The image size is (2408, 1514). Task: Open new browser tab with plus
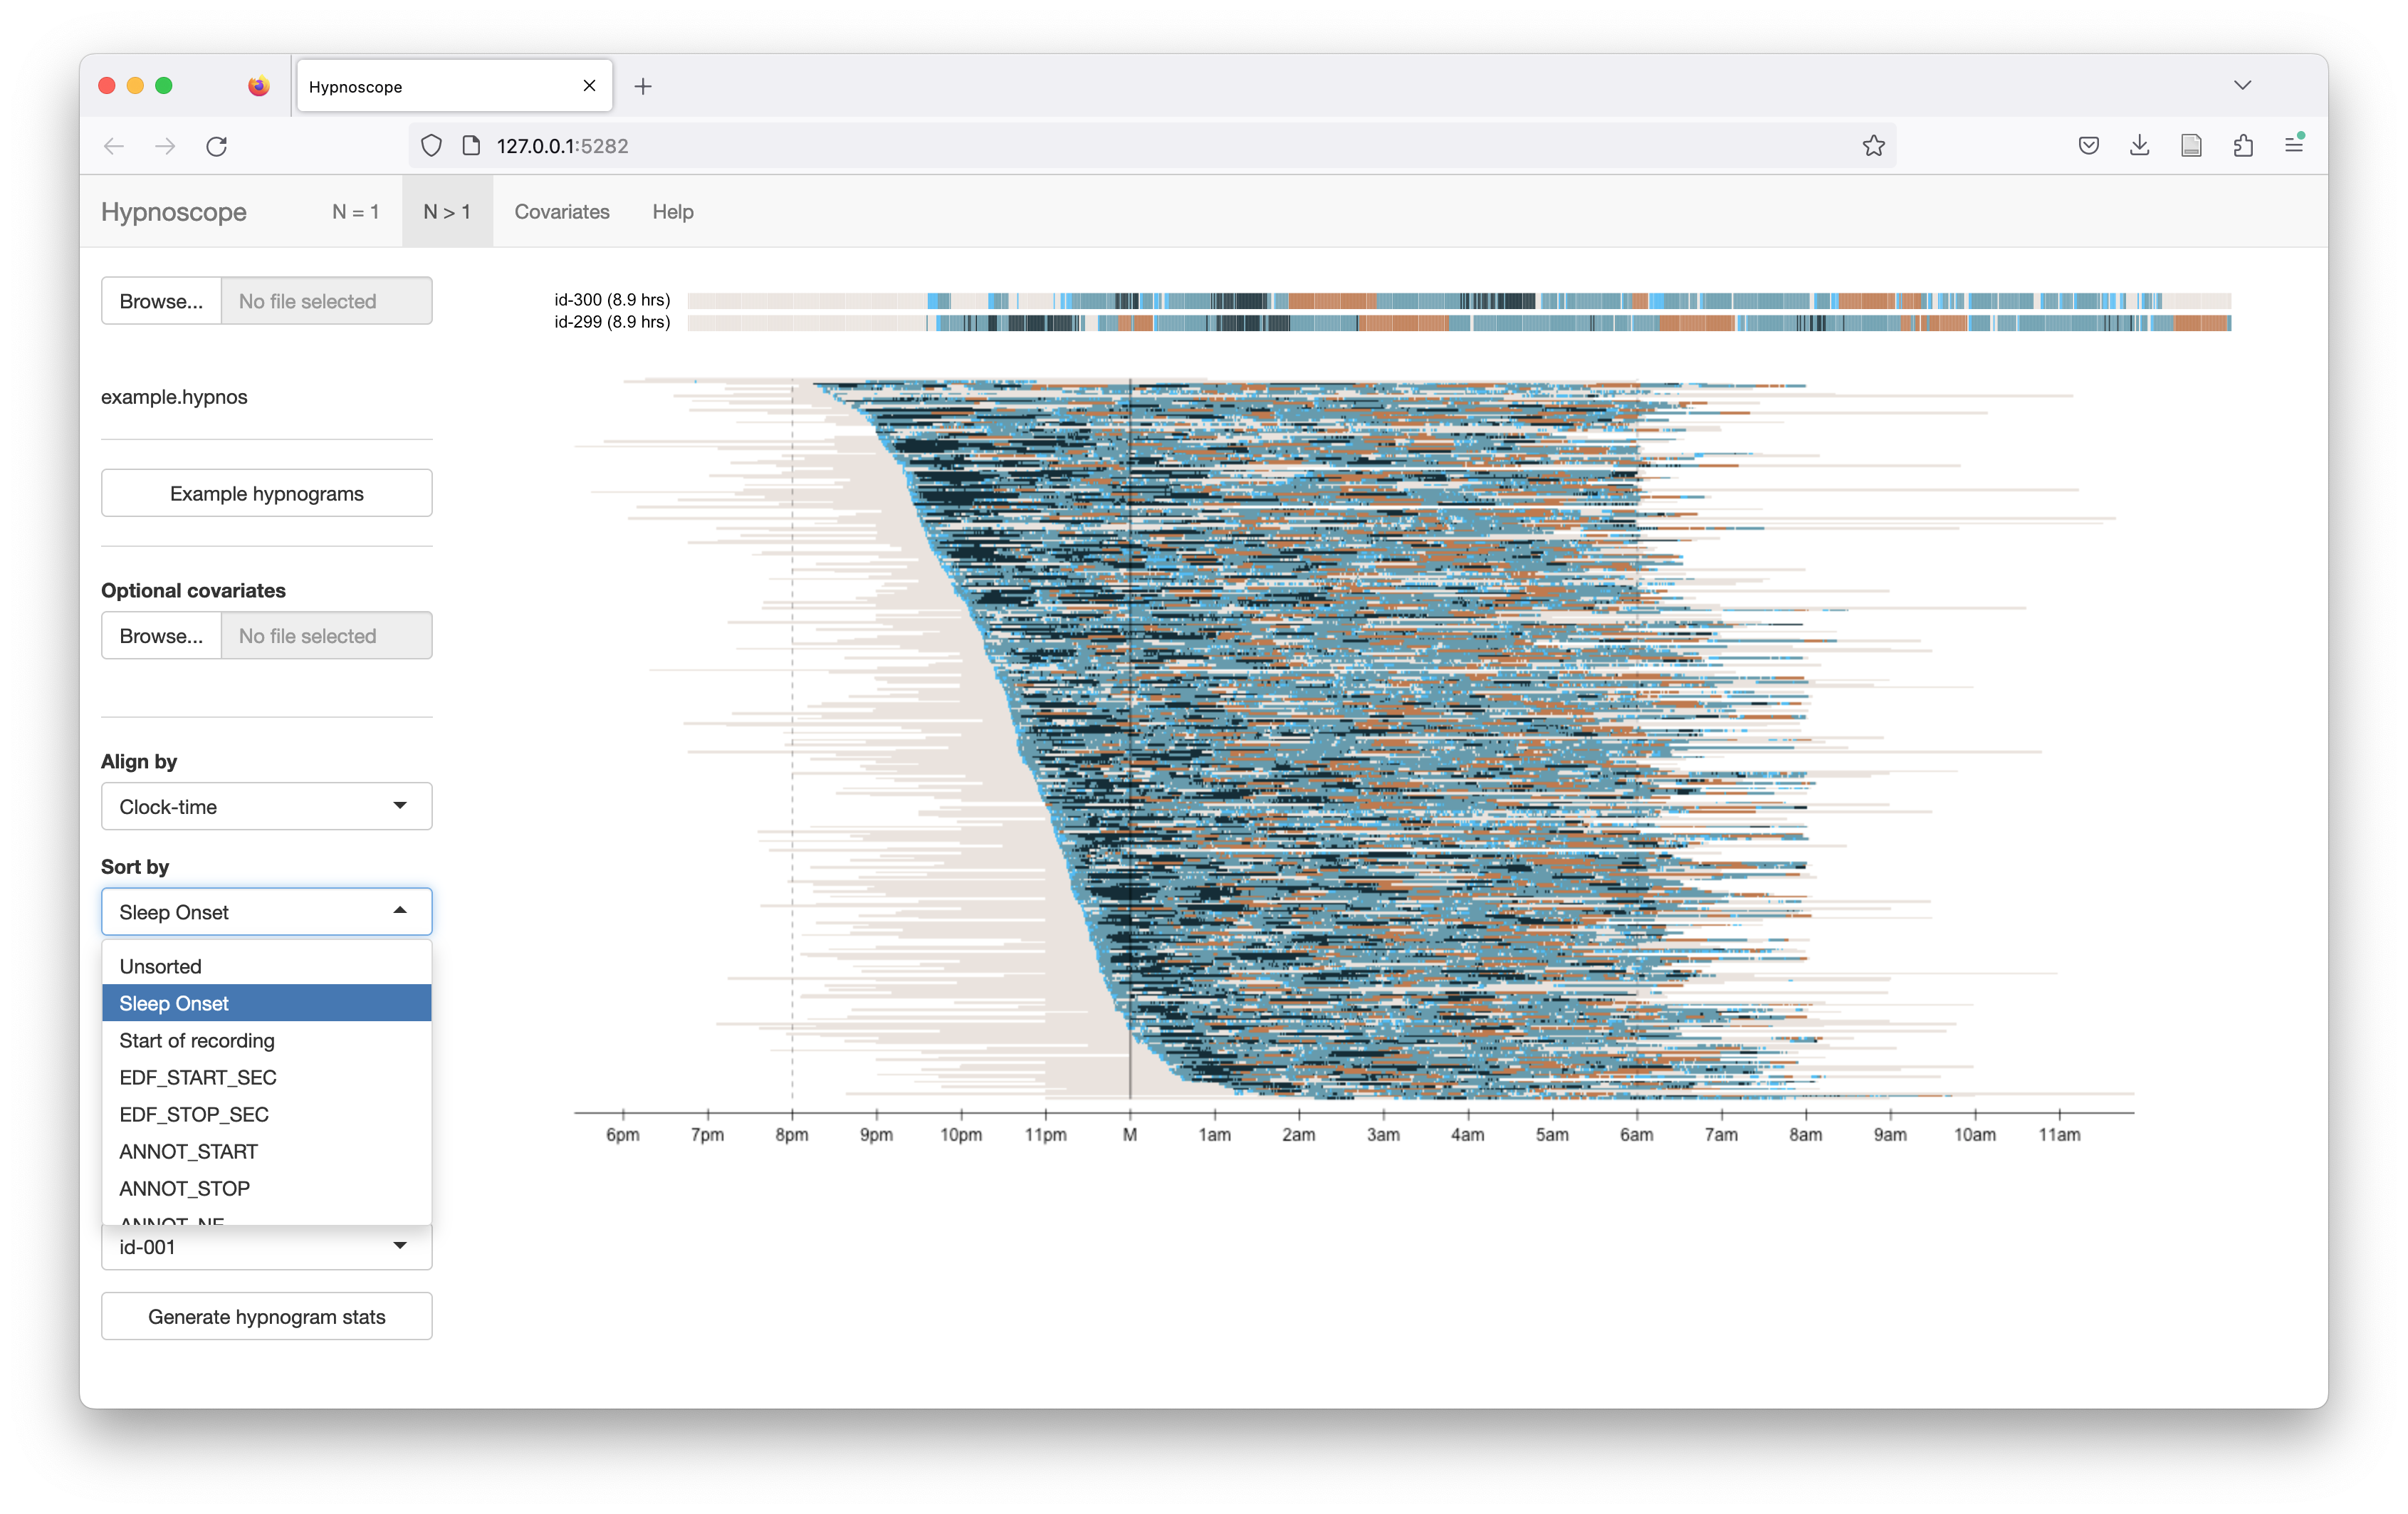coord(643,87)
